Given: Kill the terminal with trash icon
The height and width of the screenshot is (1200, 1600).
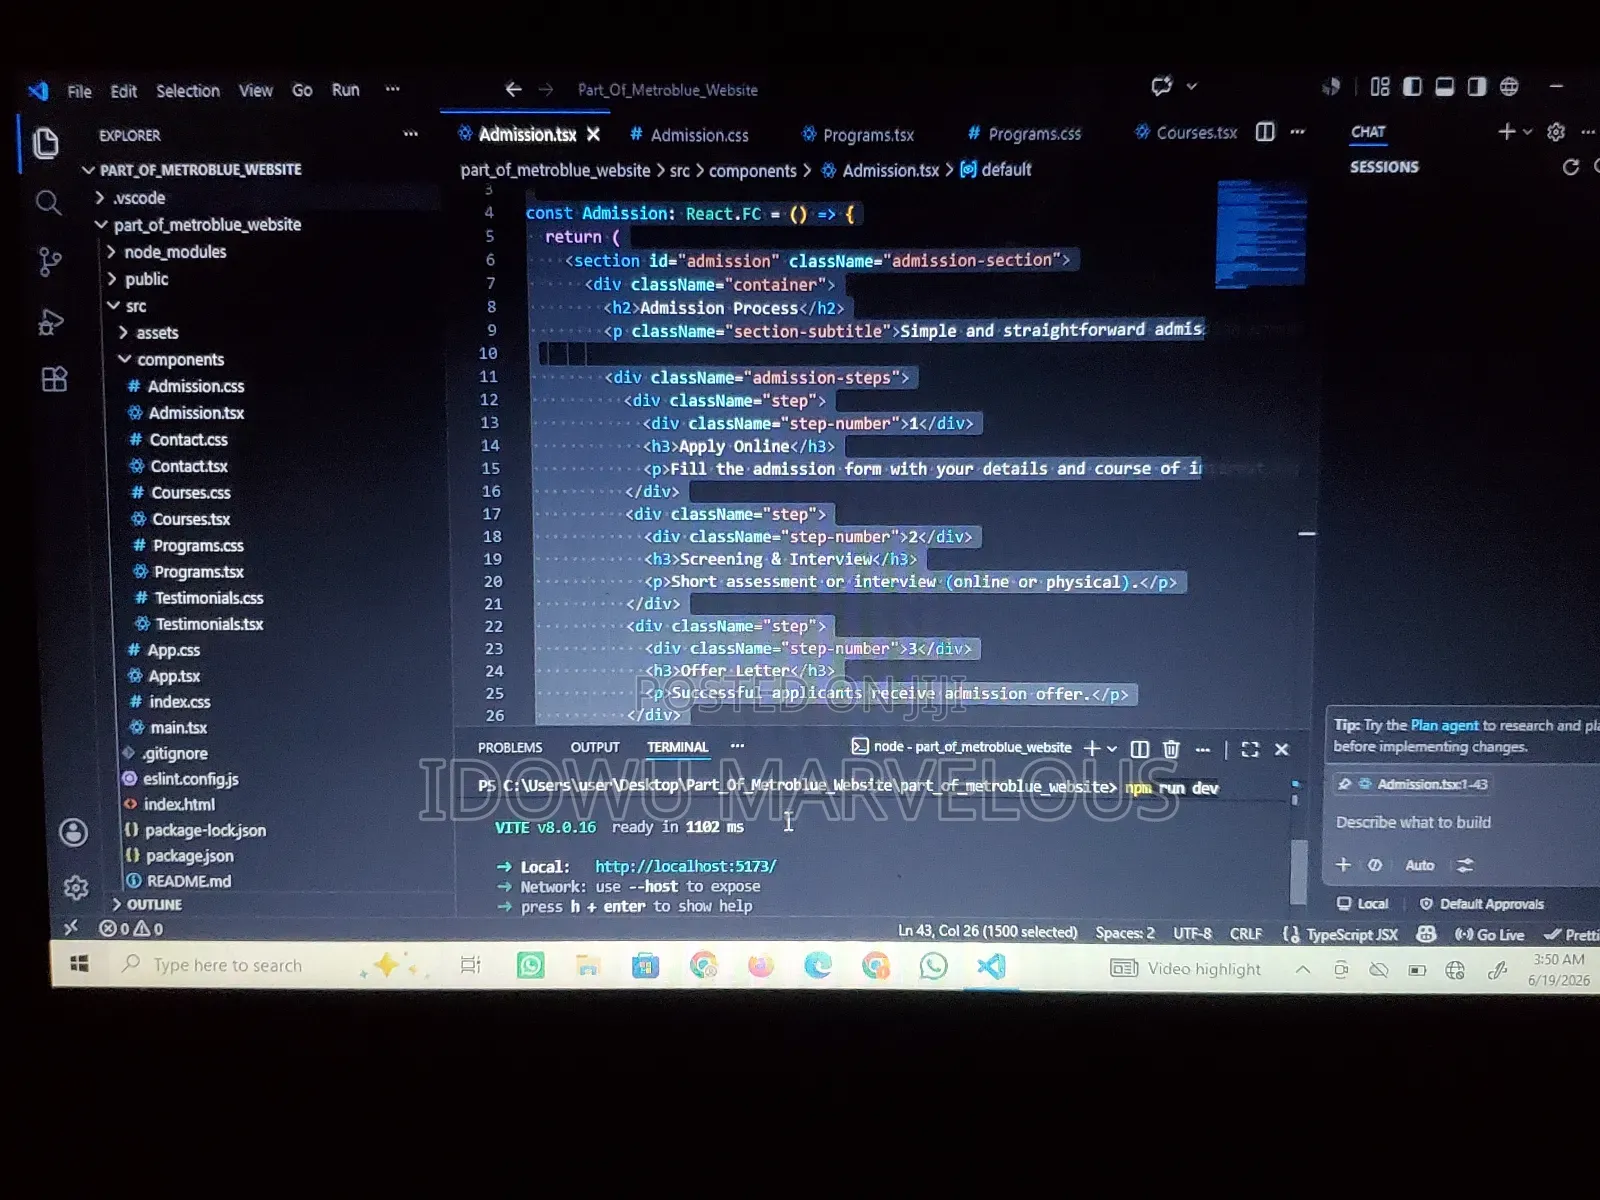Looking at the screenshot, I should point(1171,749).
